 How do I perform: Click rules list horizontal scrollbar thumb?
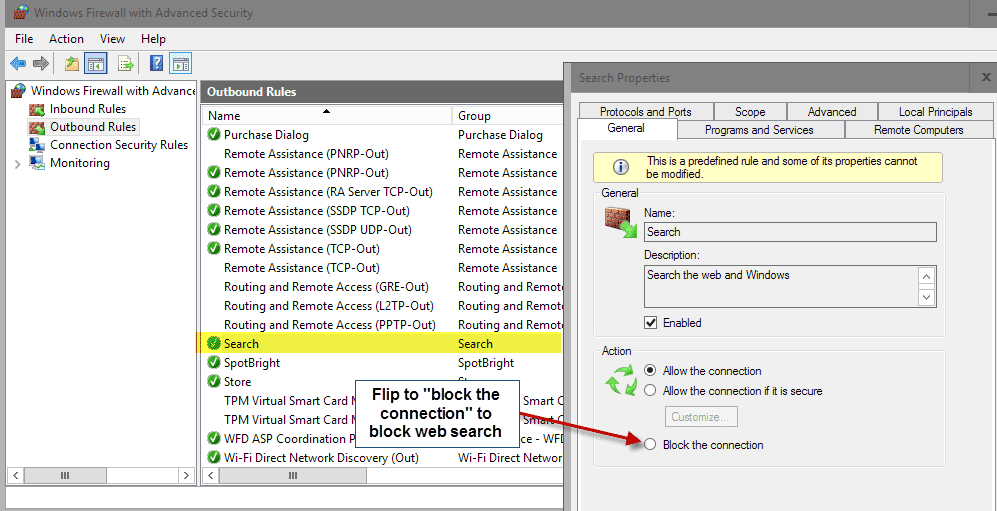point(292,475)
